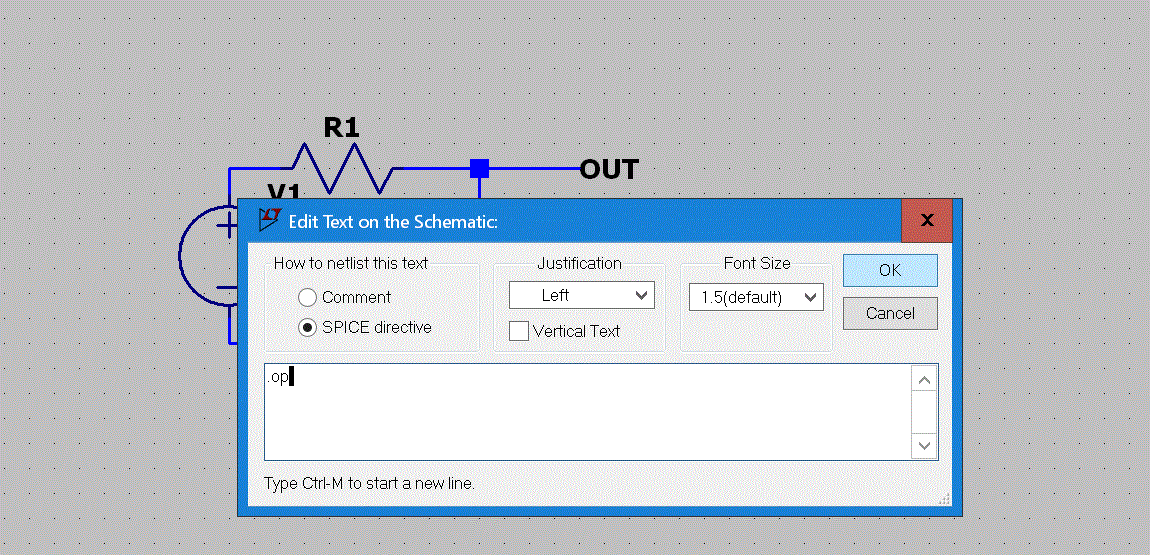The image size is (1150, 555).
Task: Click the text box scroll down arrow
Action: 925,445
